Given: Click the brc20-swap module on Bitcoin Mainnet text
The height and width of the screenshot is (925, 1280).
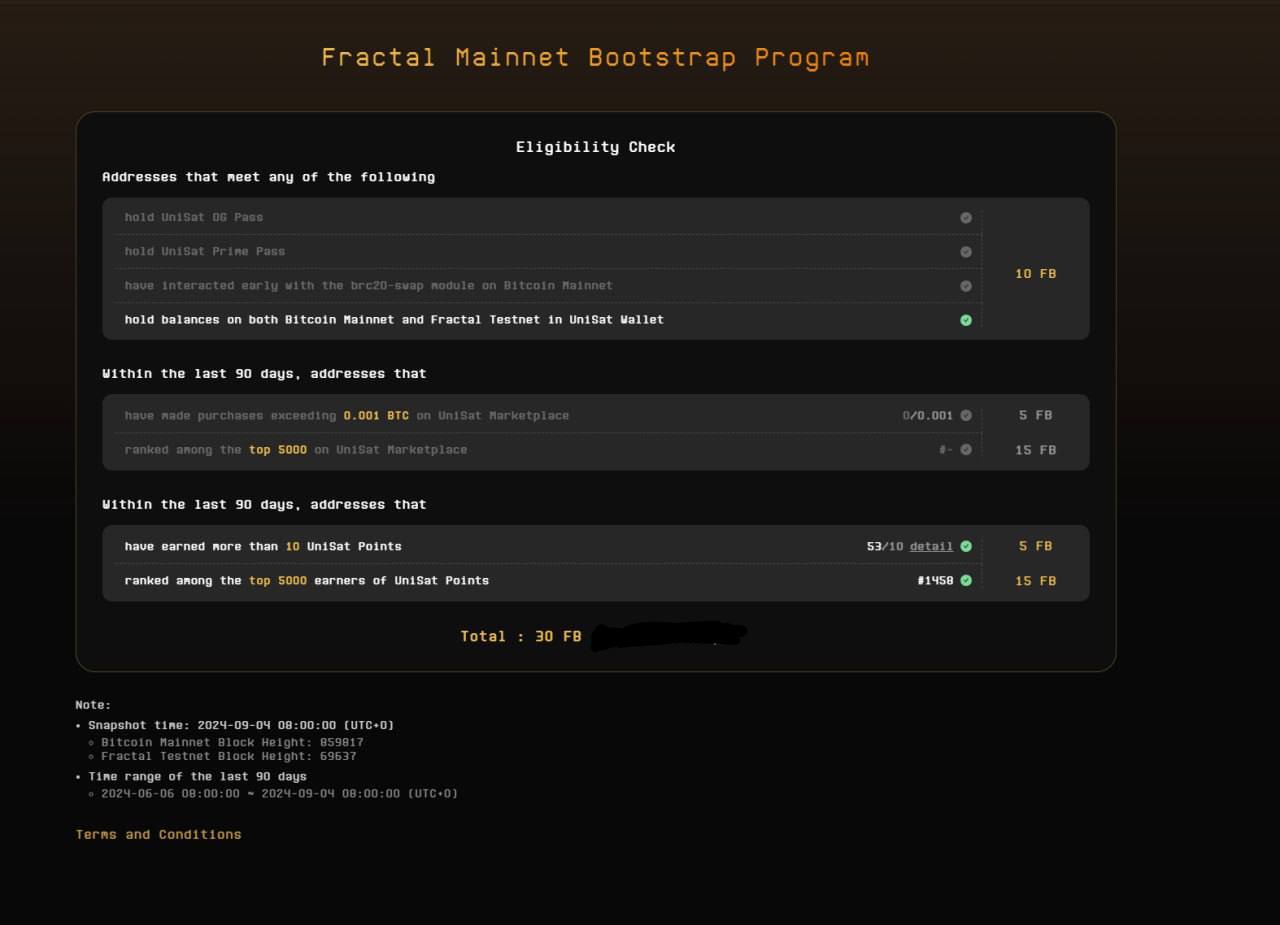Looking at the screenshot, I should click(x=369, y=286).
